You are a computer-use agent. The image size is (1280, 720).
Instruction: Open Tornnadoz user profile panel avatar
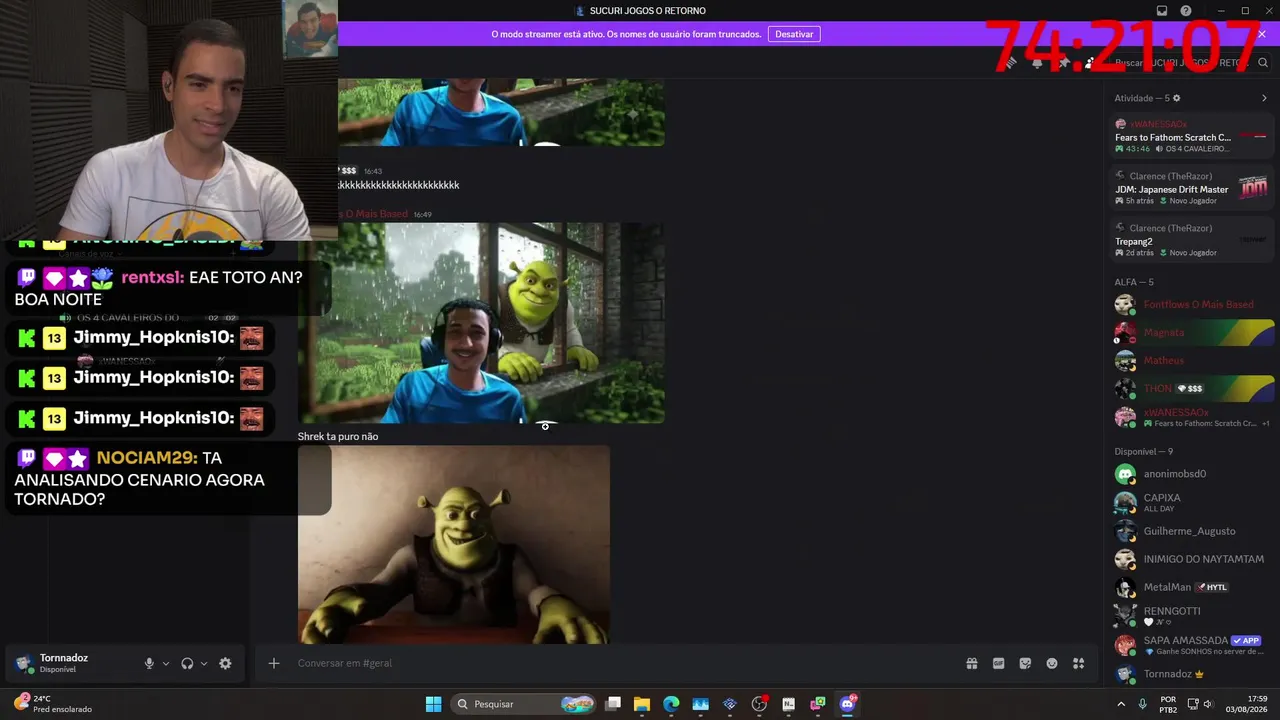click(24, 663)
